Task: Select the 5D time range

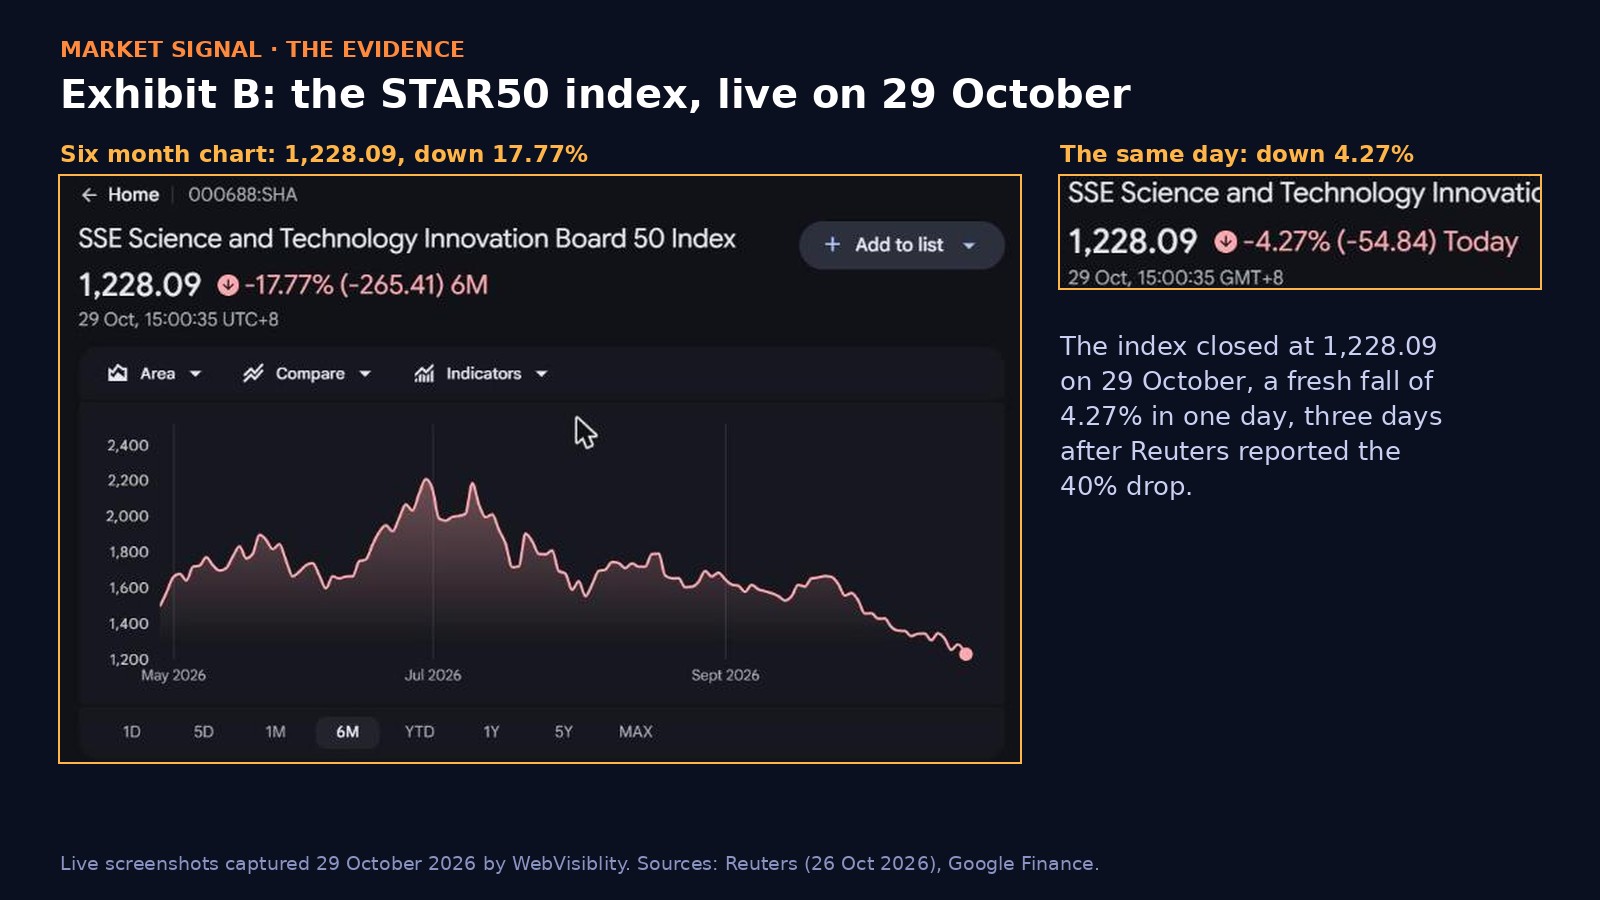Action: 203,732
